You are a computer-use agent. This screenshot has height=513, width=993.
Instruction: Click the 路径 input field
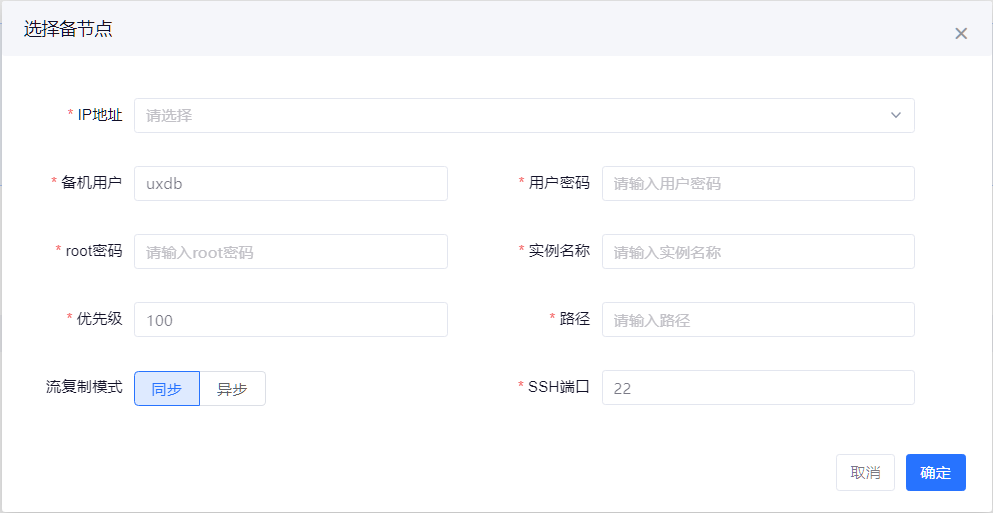click(x=757, y=319)
